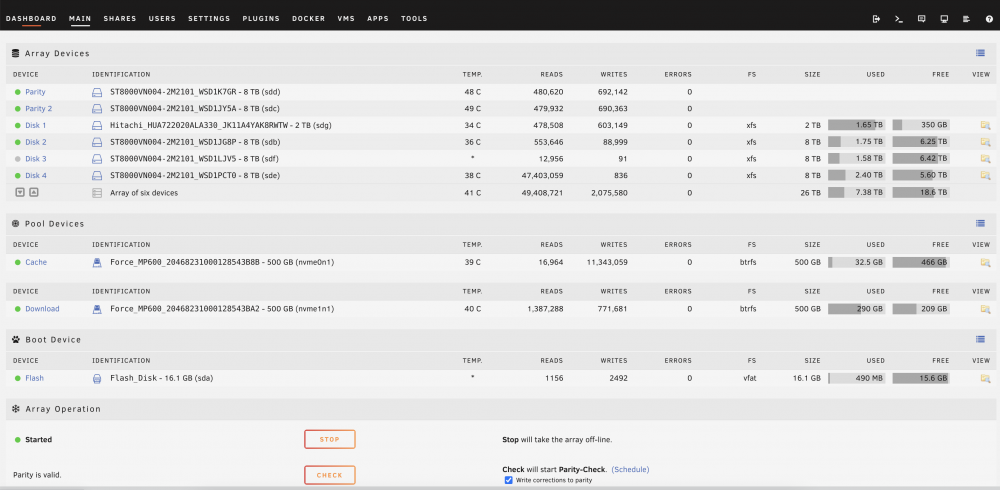Open the Download pool device link
1000x490 pixels.
pos(42,309)
